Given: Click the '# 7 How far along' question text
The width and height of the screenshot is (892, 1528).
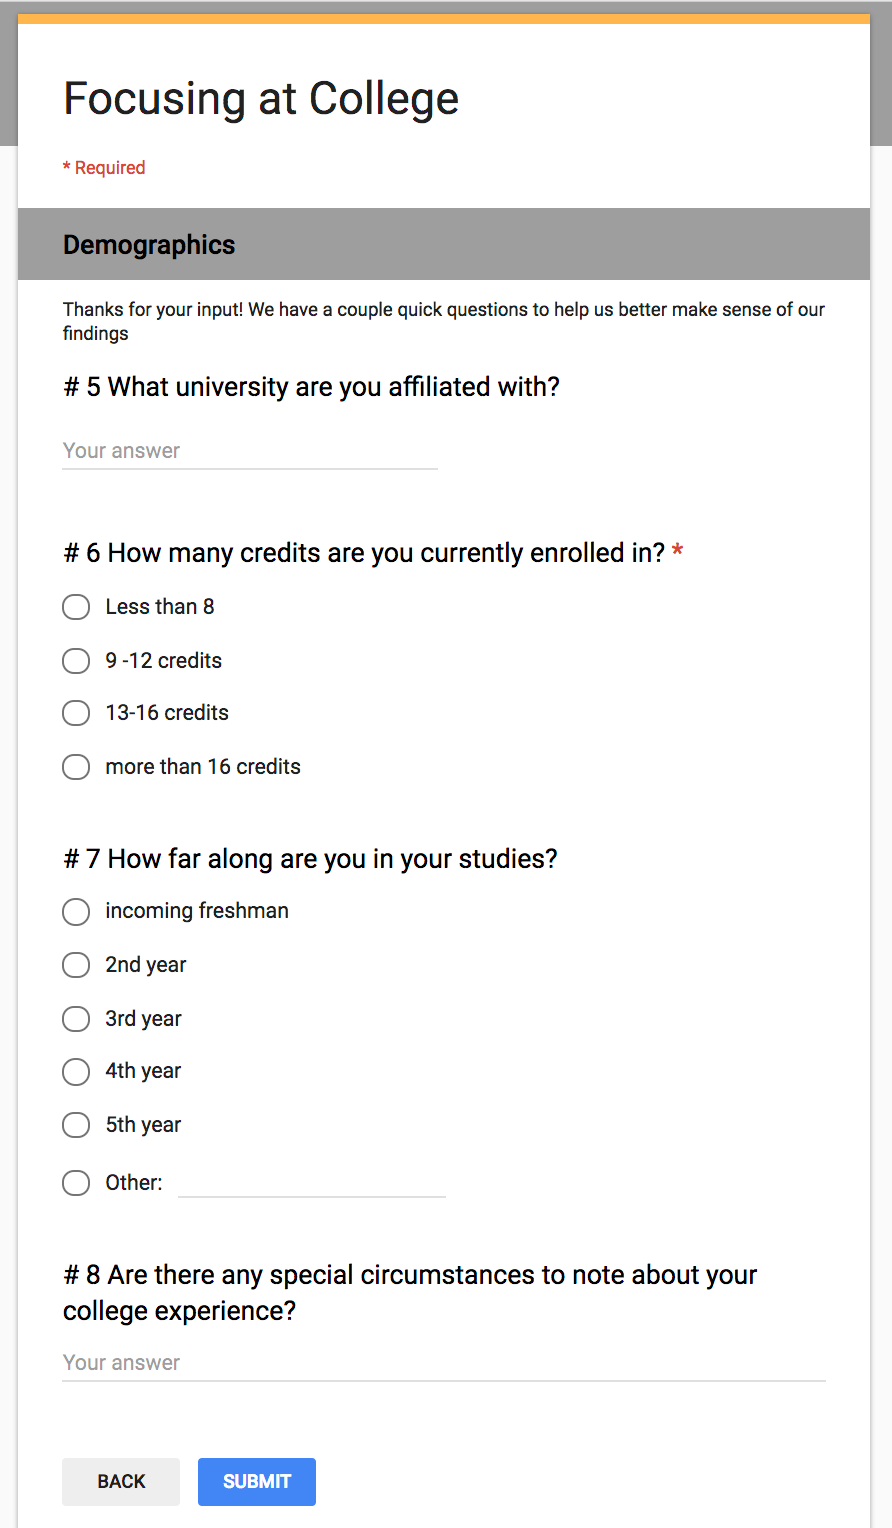Looking at the screenshot, I should point(310,859).
